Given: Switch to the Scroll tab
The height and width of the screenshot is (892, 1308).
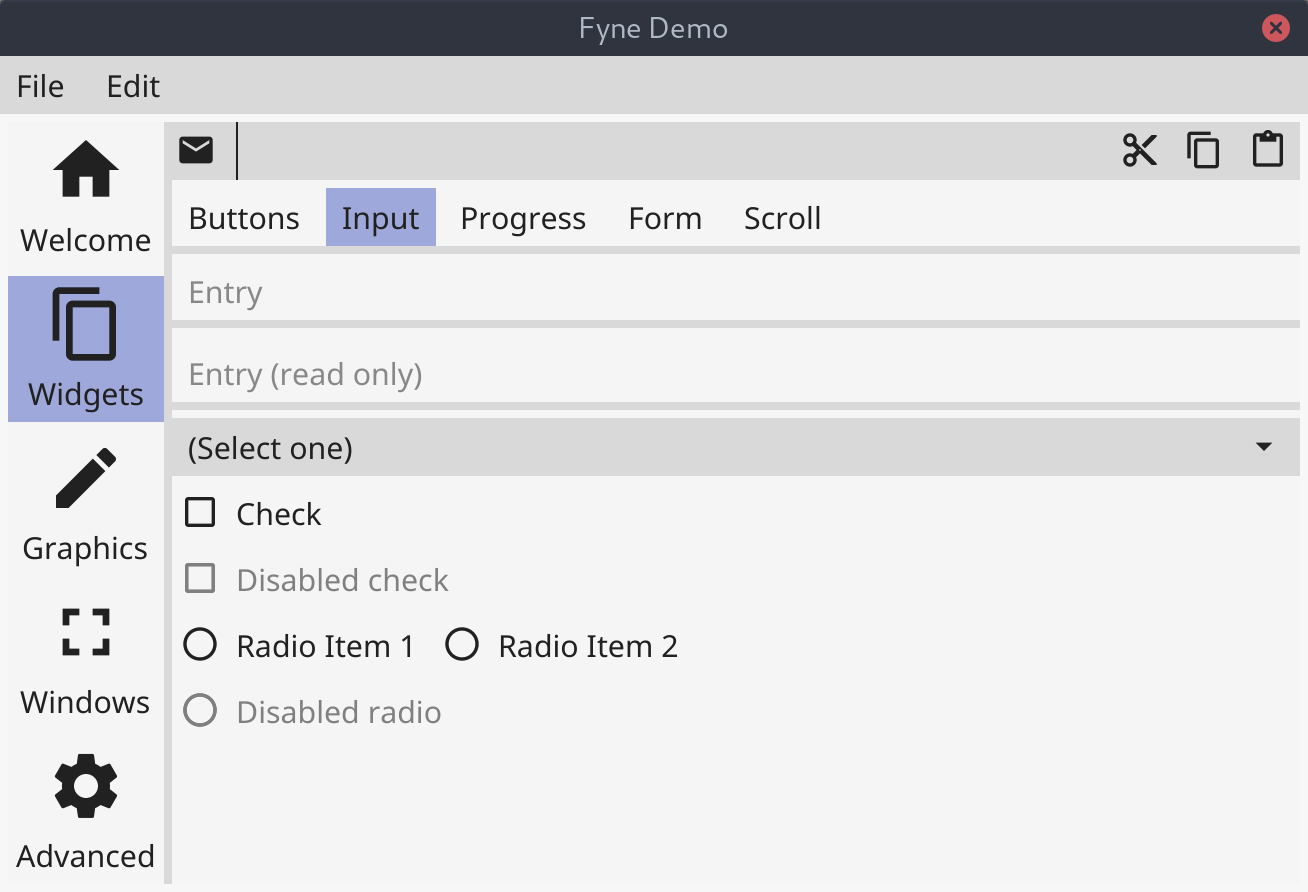Looking at the screenshot, I should click(x=783, y=218).
